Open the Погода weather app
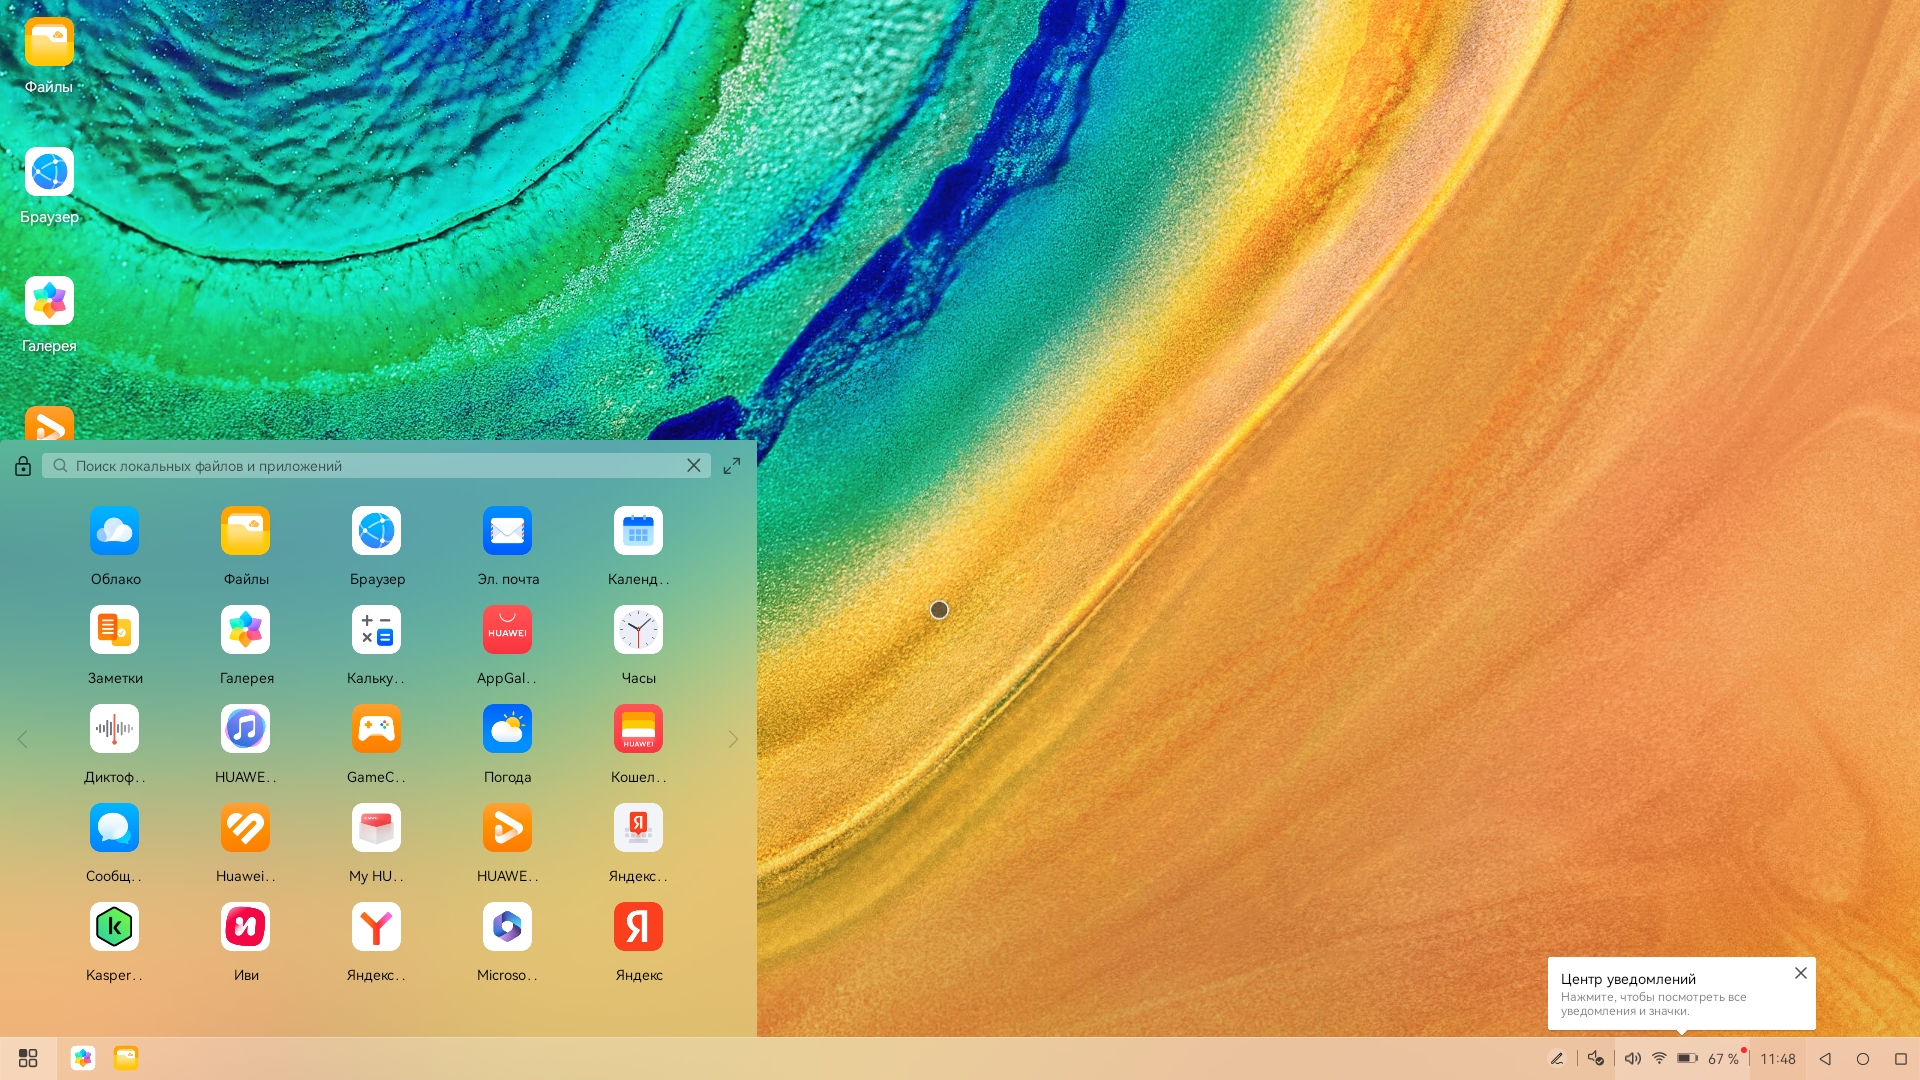 pyautogui.click(x=507, y=729)
